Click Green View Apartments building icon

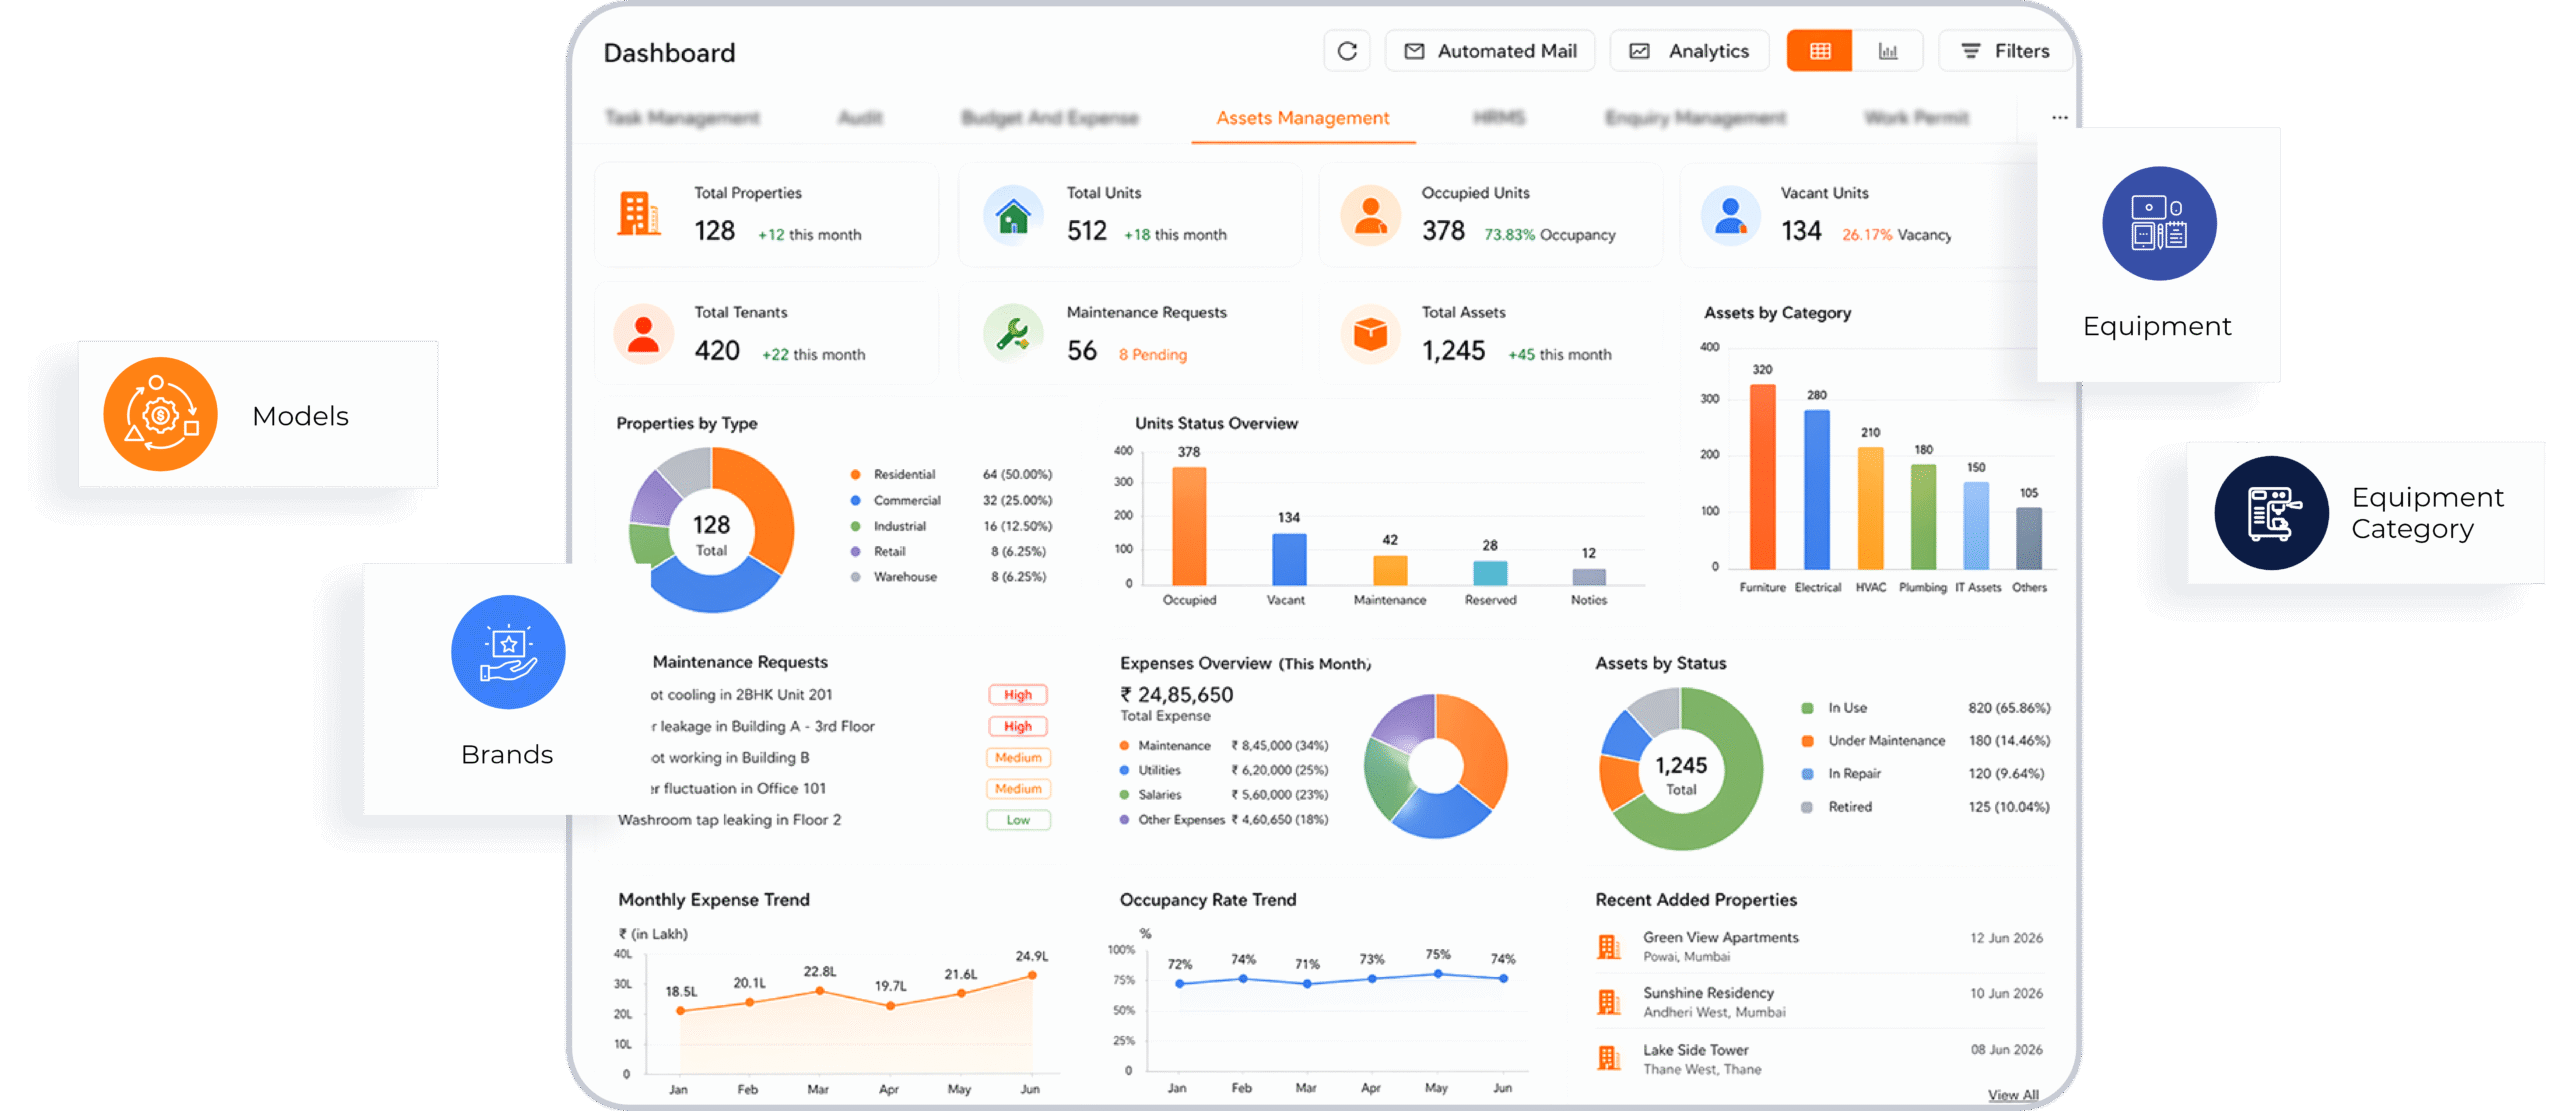(x=1608, y=946)
